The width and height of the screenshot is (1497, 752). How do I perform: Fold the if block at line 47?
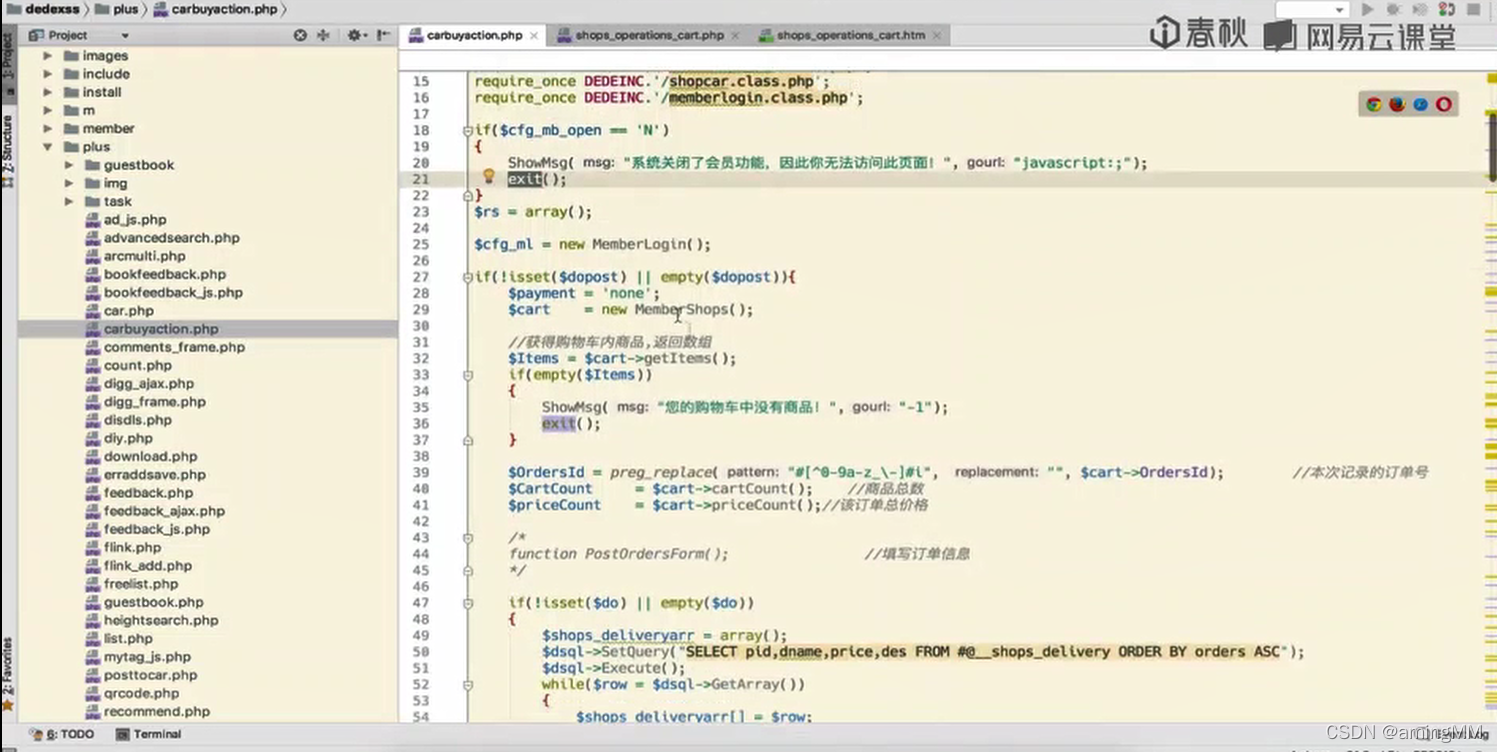coord(467,603)
